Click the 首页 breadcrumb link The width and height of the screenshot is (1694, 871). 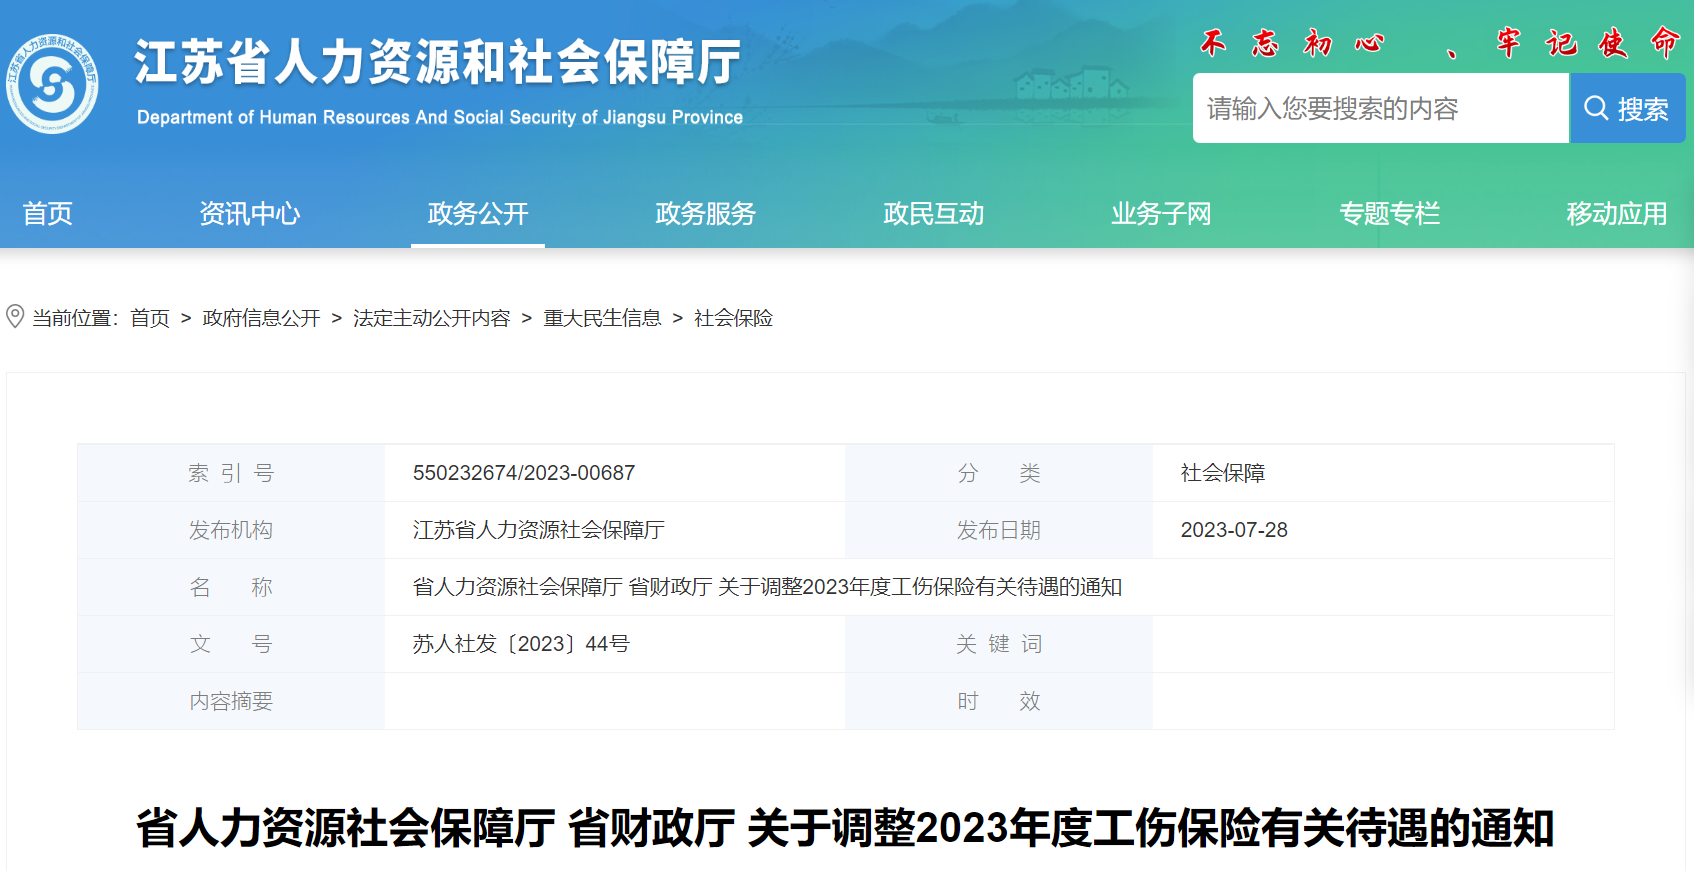150,318
